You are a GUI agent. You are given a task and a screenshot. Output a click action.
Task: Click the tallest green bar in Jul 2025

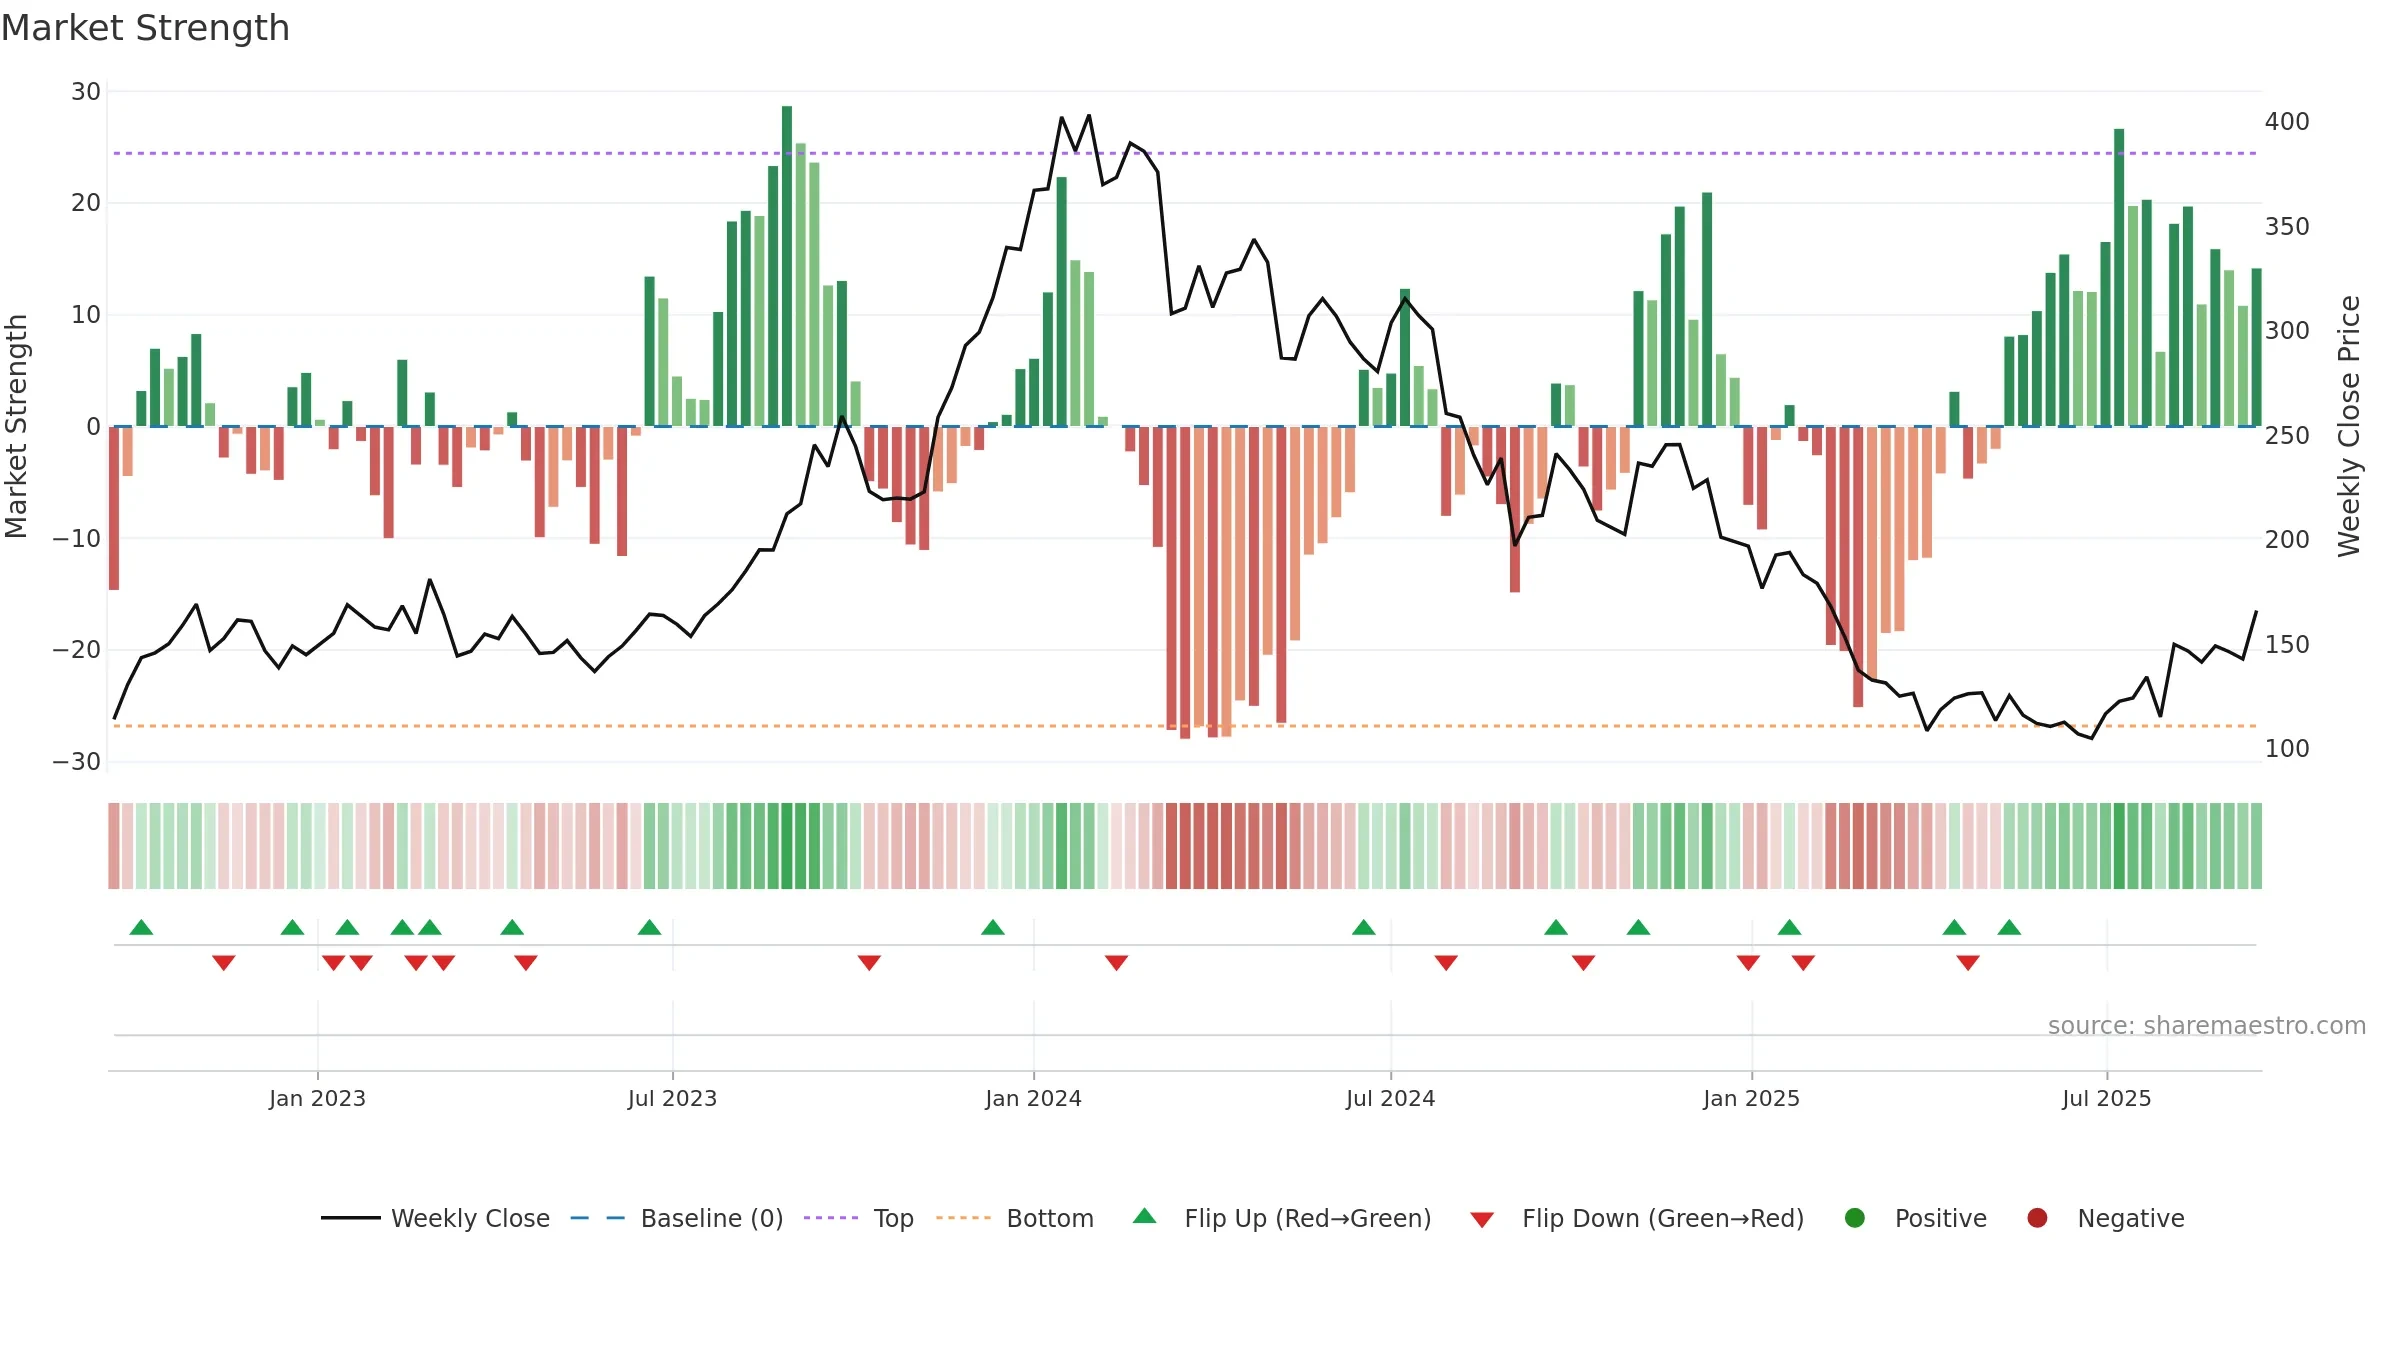pos(2119,277)
